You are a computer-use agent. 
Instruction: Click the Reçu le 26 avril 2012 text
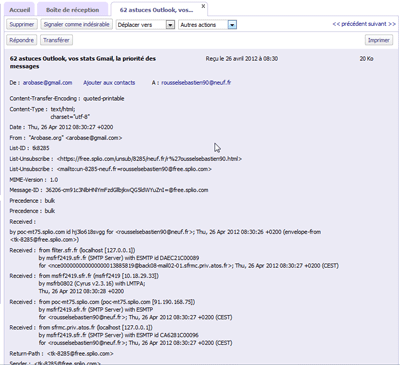pyautogui.click(x=242, y=59)
